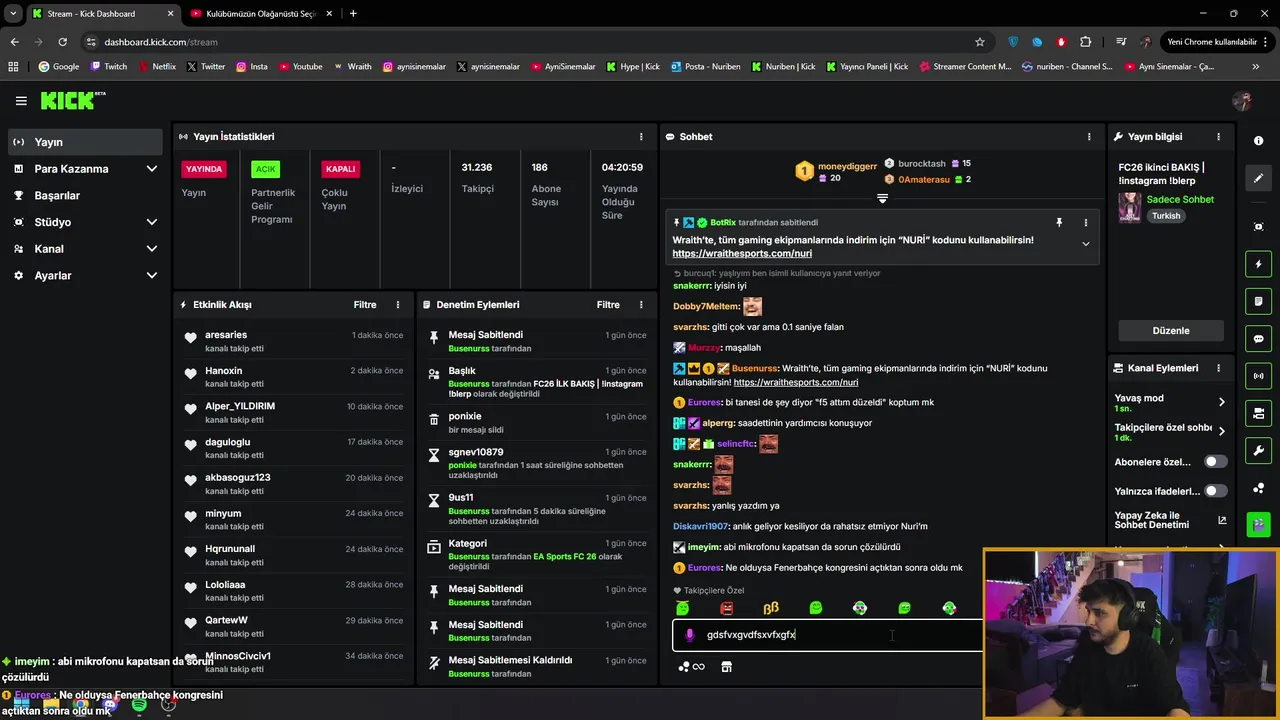Open the Twitch bookmark

[109, 67]
